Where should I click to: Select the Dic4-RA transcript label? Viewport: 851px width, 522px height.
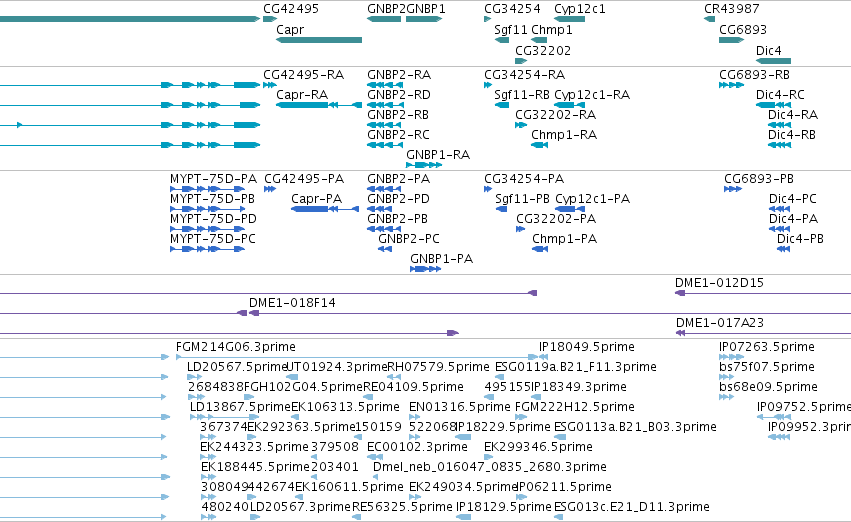[x=793, y=114]
